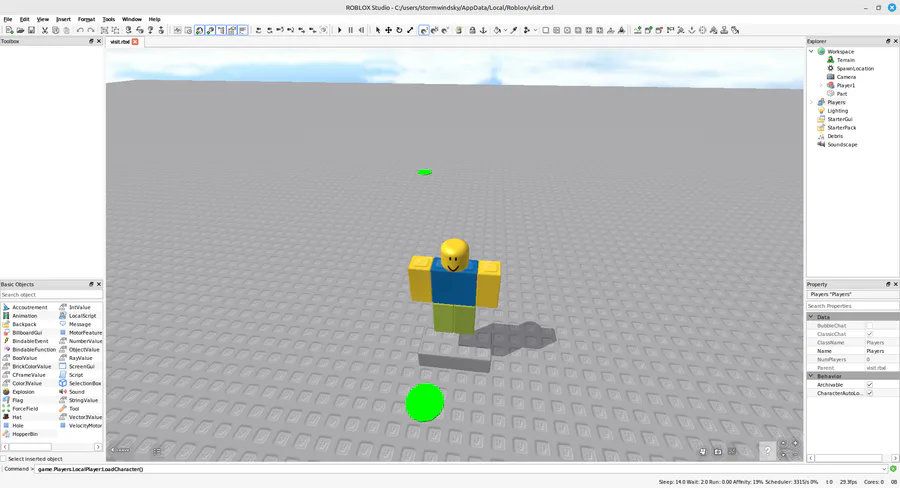
Task: Undock the Explorer panel
Action: (x=887, y=41)
